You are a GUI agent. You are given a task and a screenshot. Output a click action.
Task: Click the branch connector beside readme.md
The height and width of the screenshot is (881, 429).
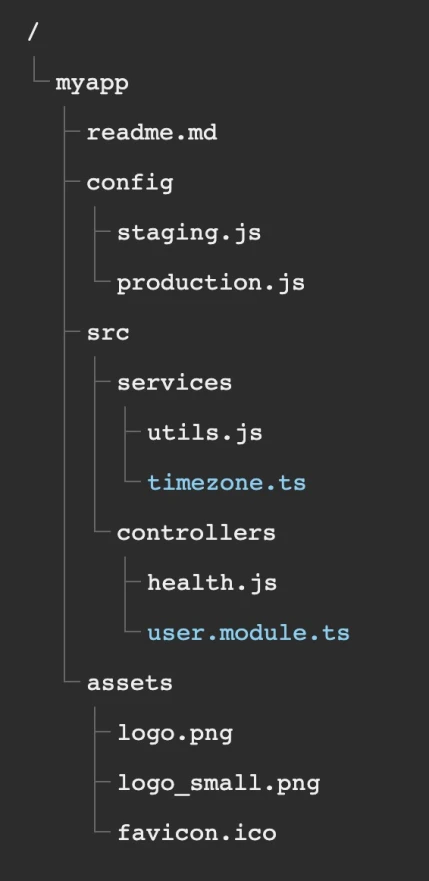72,133
